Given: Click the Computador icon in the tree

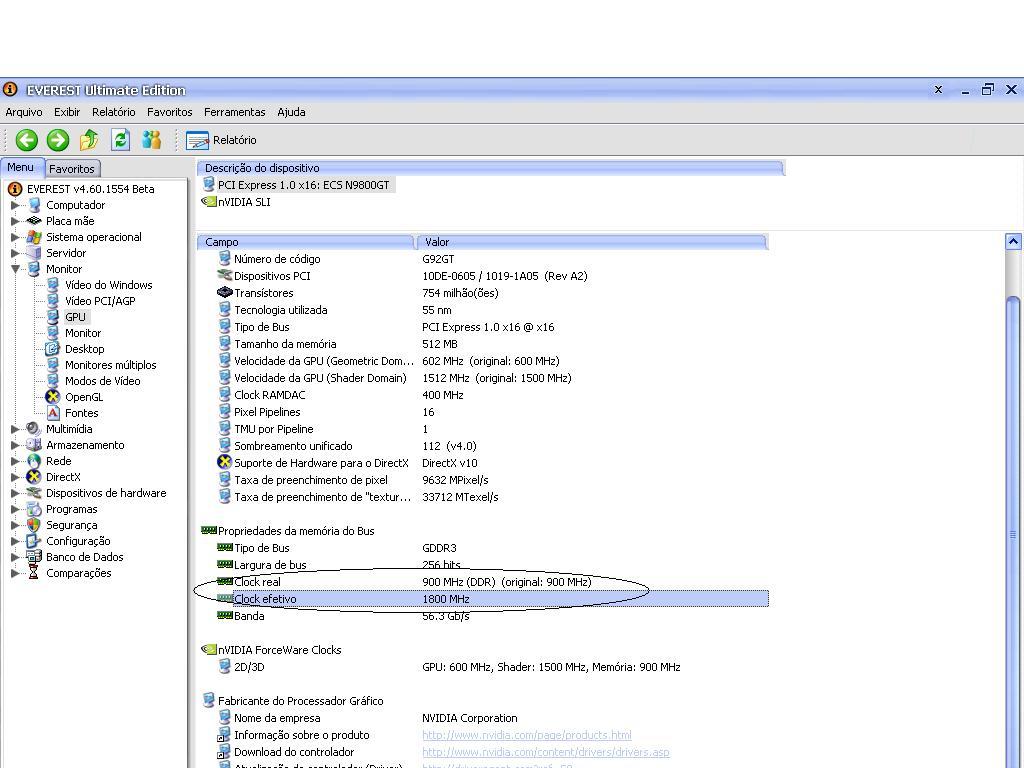Looking at the screenshot, I should (34, 205).
